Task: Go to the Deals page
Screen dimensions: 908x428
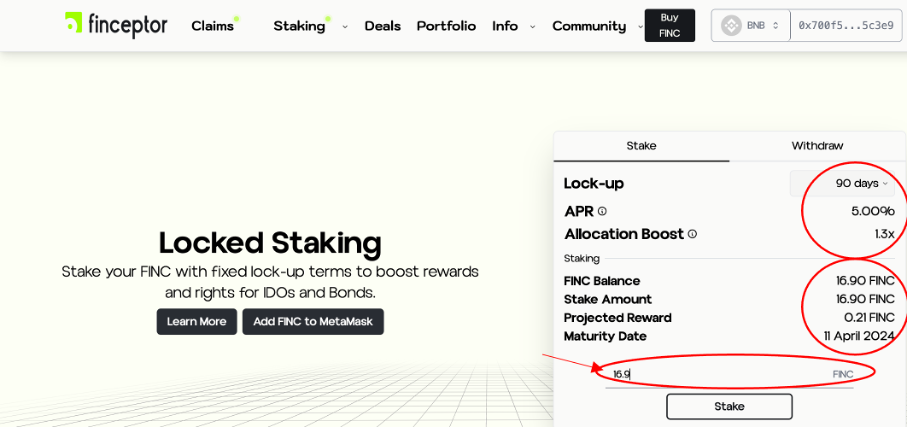Action: (x=382, y=26)
